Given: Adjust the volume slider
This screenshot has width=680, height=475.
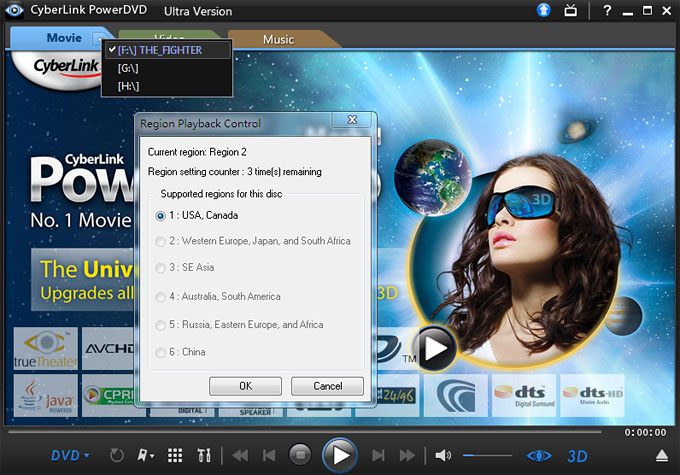Looking at the screenshot, I should (487, 455).
